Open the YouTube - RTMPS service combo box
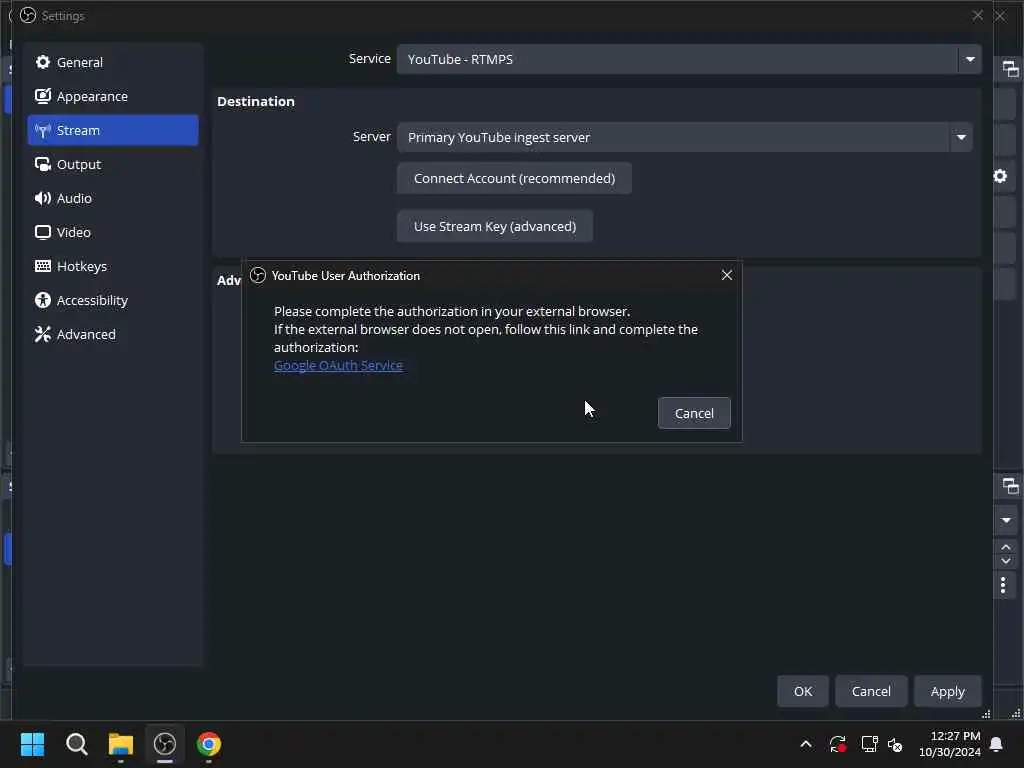The height and width of the screenshot is (768, 1024). coord(688,59)
